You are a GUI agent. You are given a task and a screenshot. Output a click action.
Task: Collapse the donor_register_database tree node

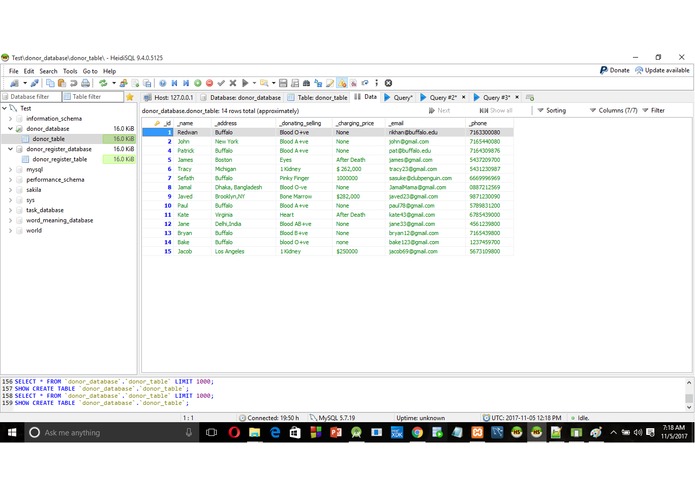11,149
